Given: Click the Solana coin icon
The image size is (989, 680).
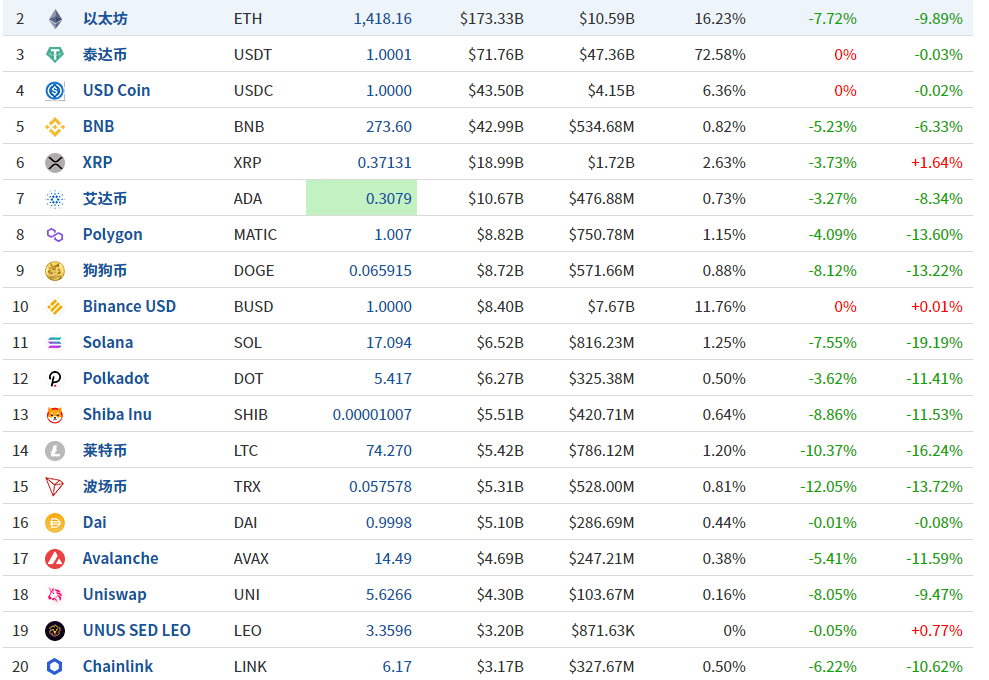Looking at the screenshot, I should (x=55, y=342).
